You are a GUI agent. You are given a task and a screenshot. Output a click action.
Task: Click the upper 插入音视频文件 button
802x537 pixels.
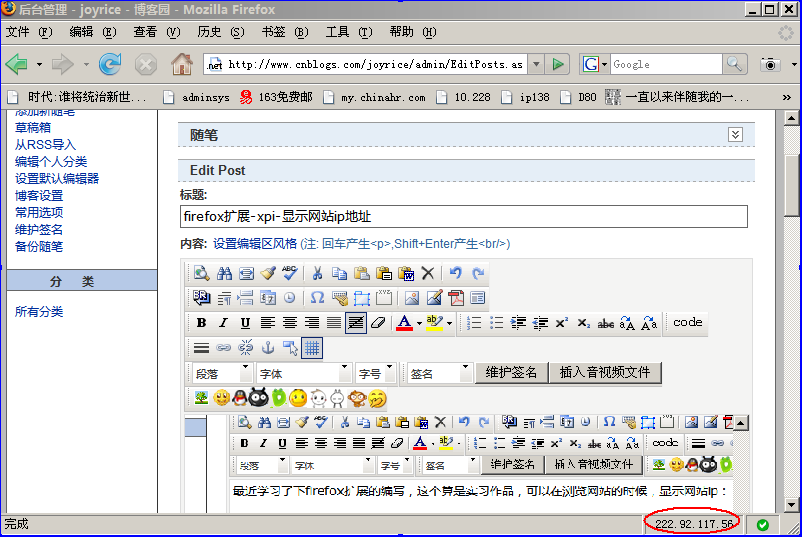[605, 373]
